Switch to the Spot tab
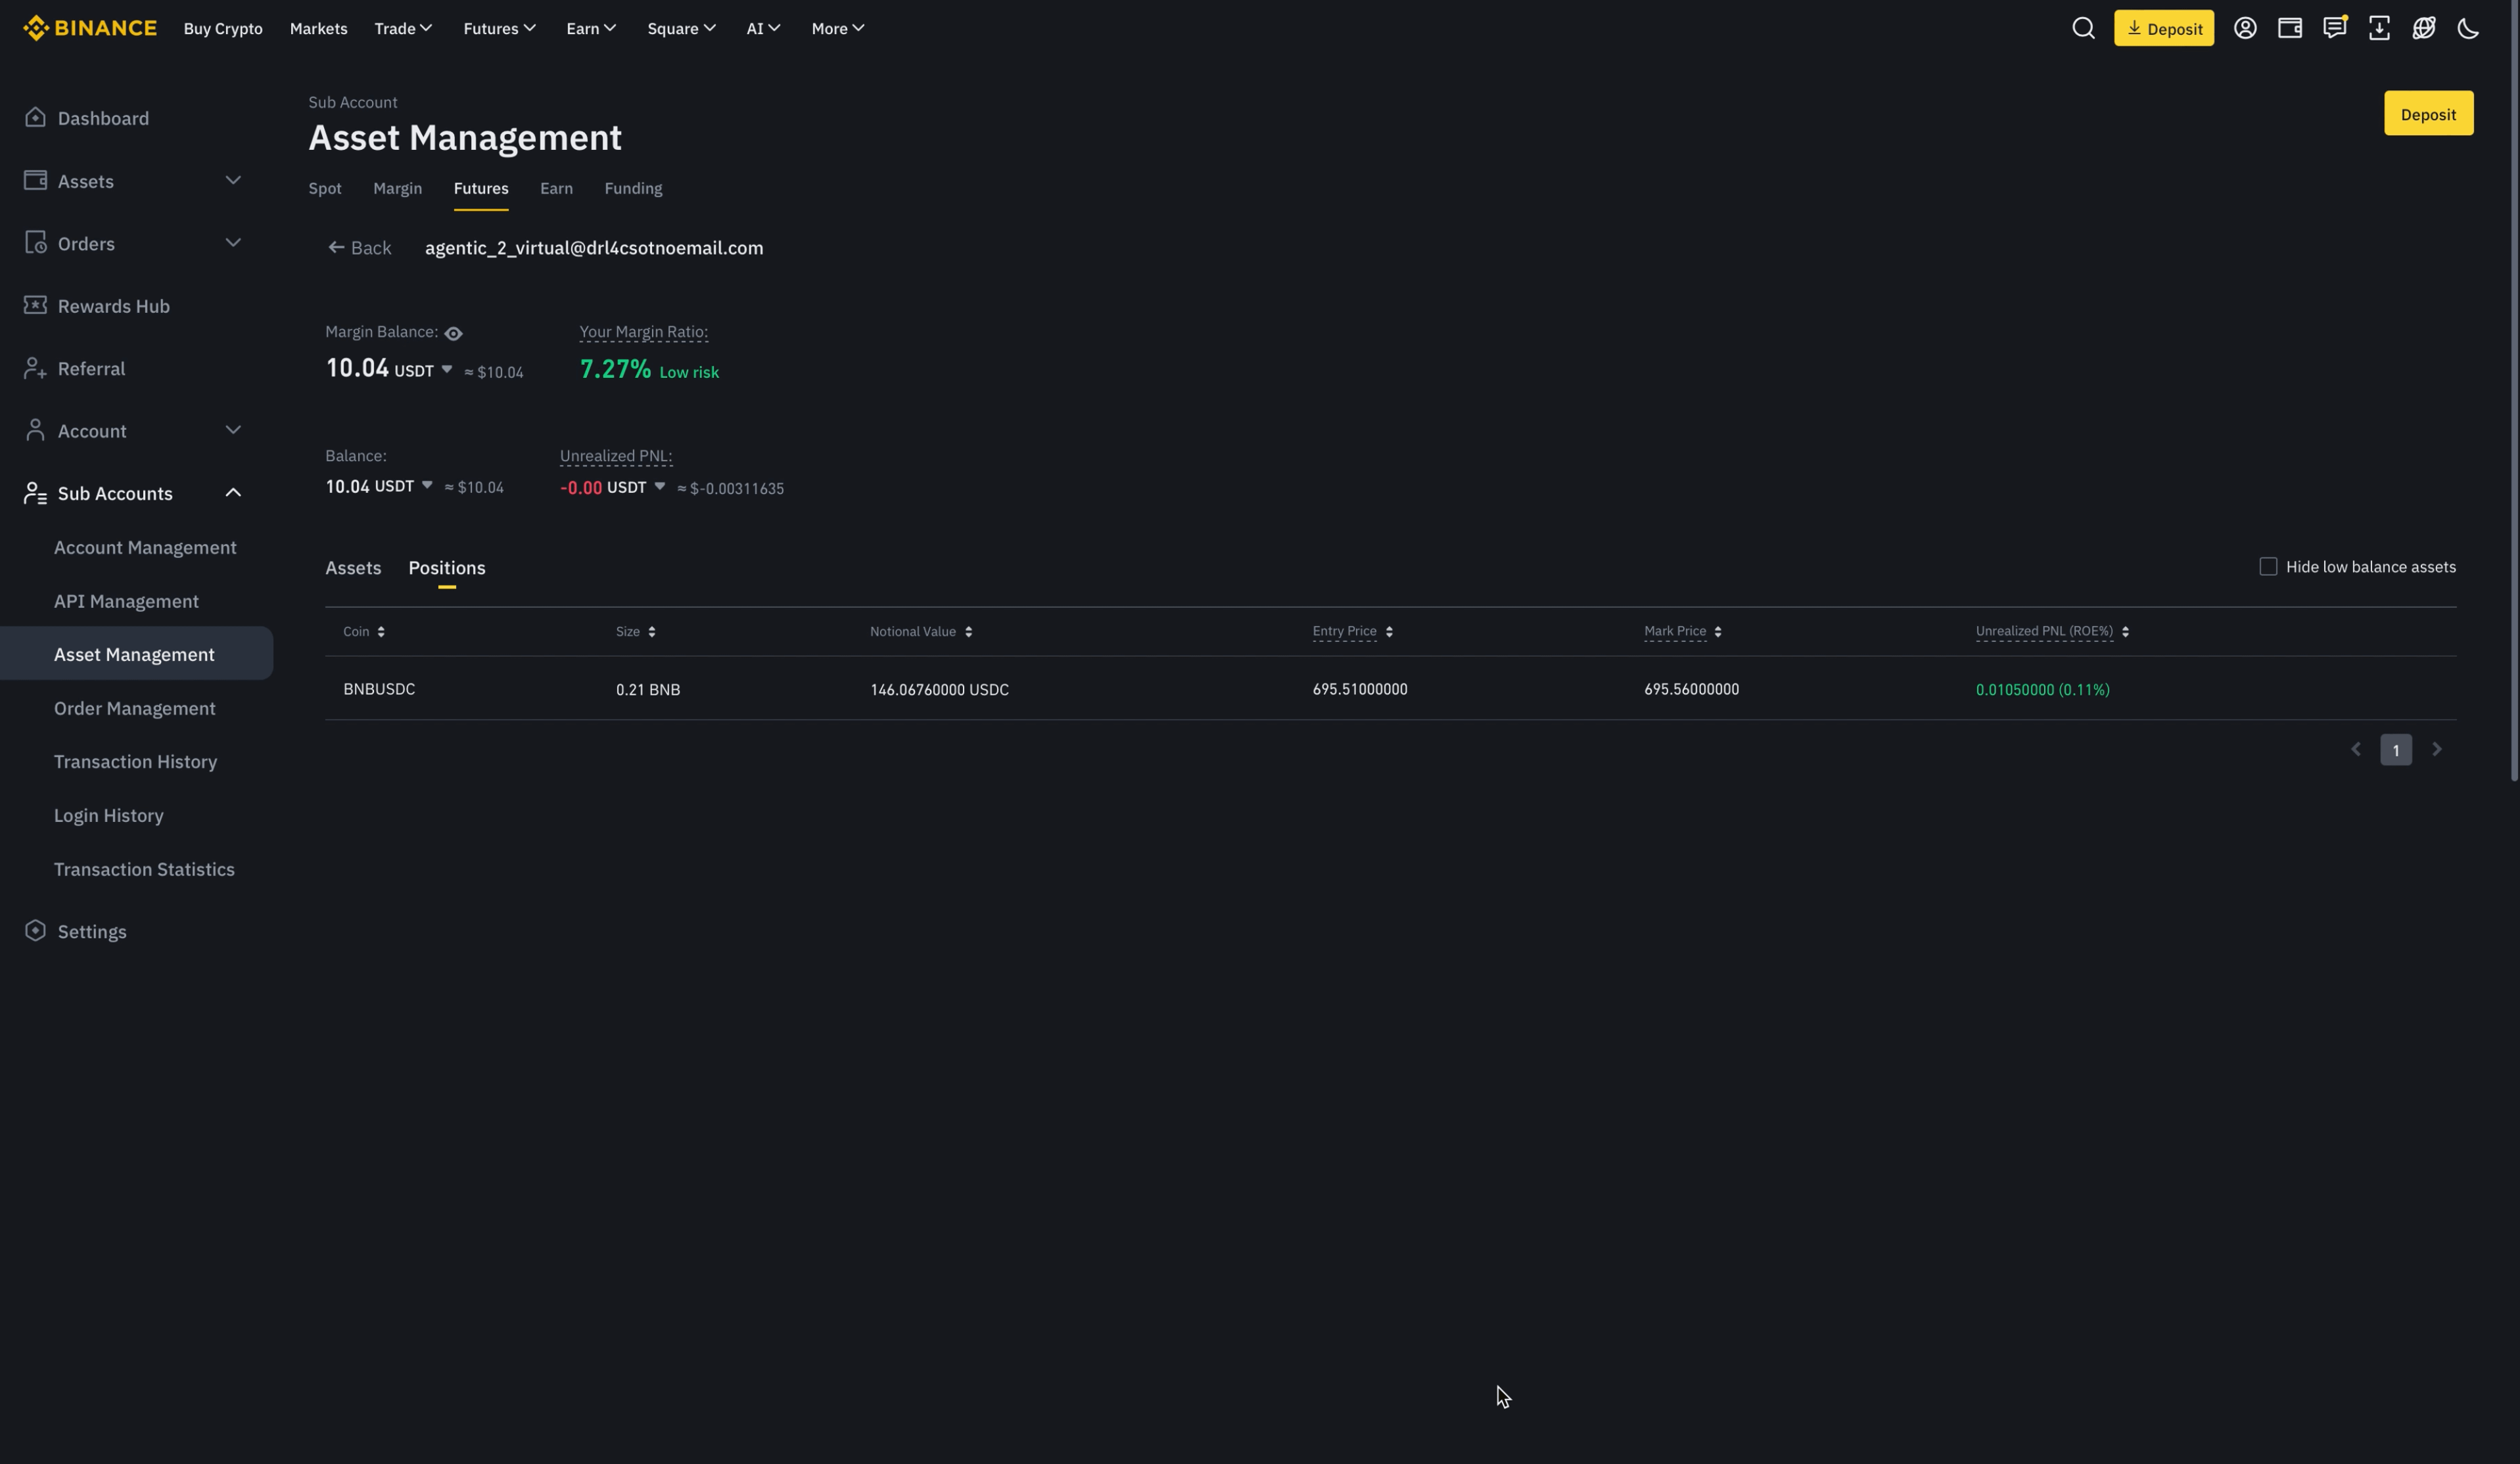This screenshot has width=2520, height=1464. click(325, 188)
